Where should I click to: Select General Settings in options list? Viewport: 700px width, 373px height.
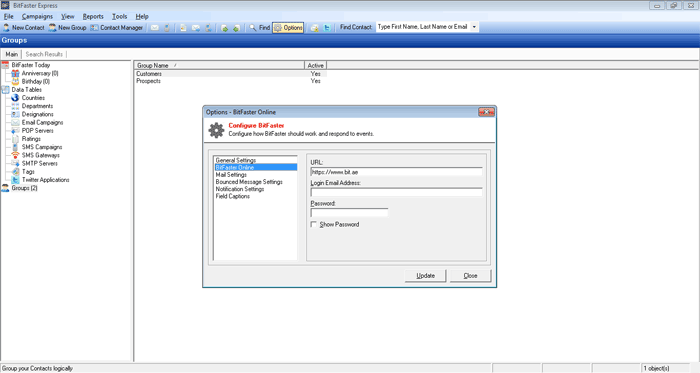point(255,160)
